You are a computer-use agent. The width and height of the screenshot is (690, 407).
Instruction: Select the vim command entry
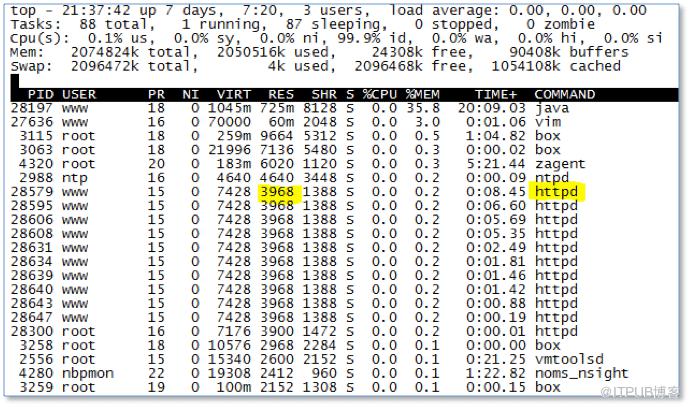tap(548, 122)
